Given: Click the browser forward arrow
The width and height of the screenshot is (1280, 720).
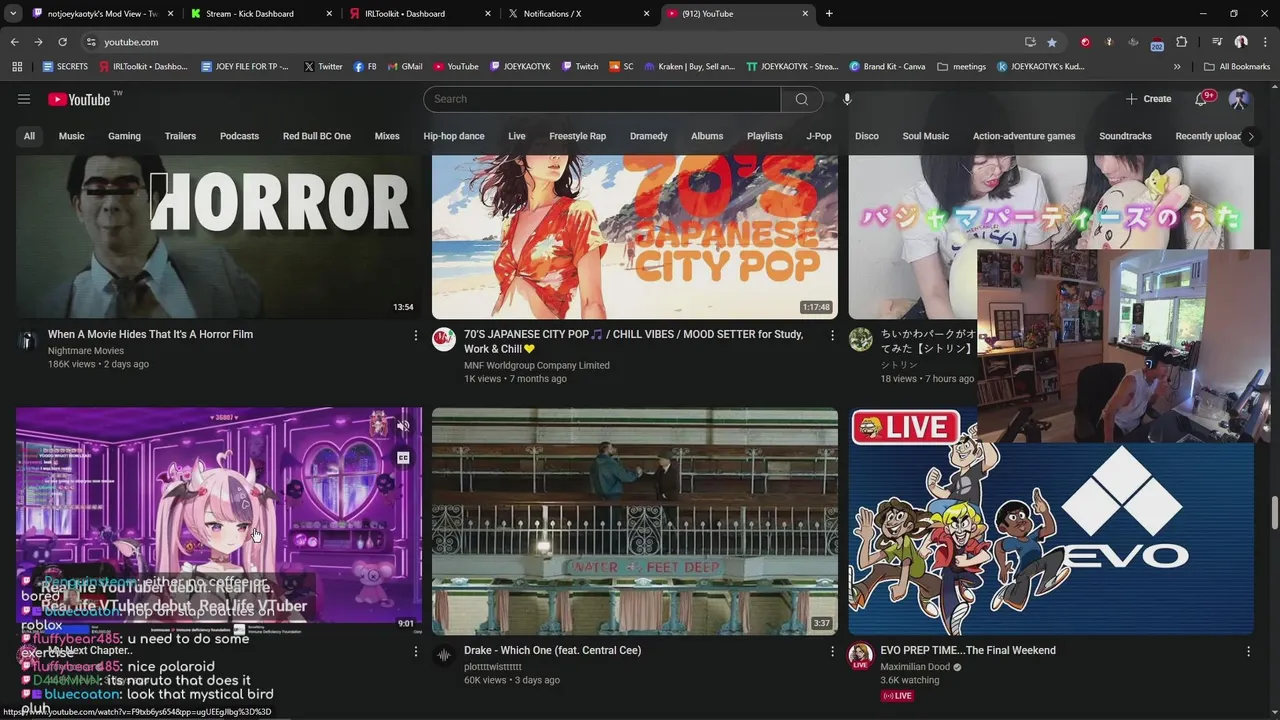Looking at the screenshot, I should pos(38,42).
